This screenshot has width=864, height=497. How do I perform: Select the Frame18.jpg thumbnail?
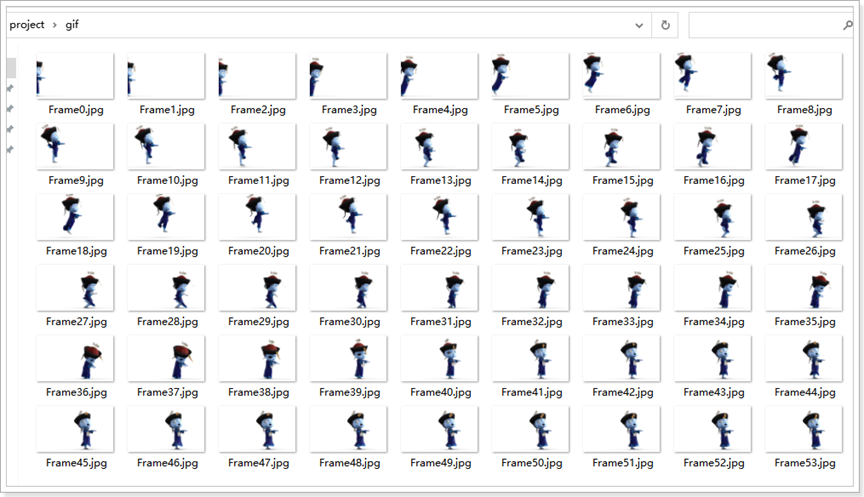75,217
